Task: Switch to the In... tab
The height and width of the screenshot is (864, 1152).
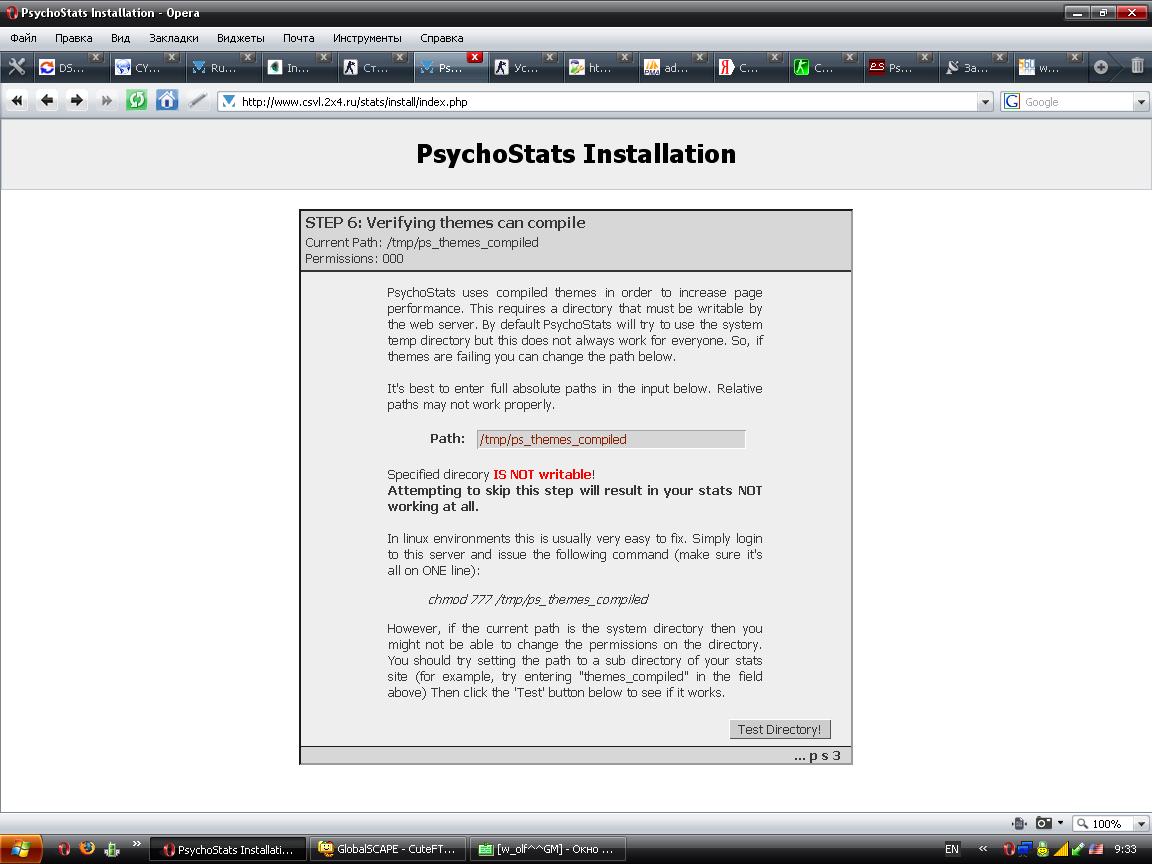Action: coord(298,68)
